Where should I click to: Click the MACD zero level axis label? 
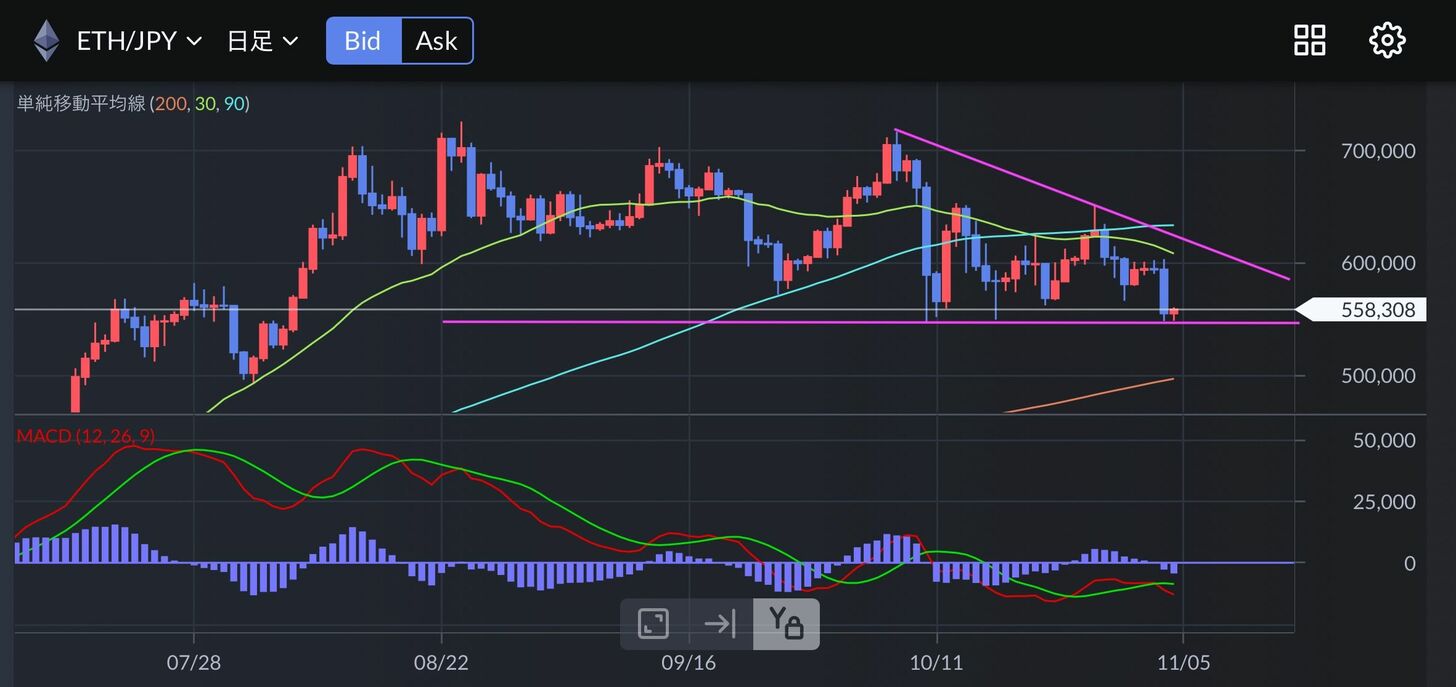(1409, 564)
